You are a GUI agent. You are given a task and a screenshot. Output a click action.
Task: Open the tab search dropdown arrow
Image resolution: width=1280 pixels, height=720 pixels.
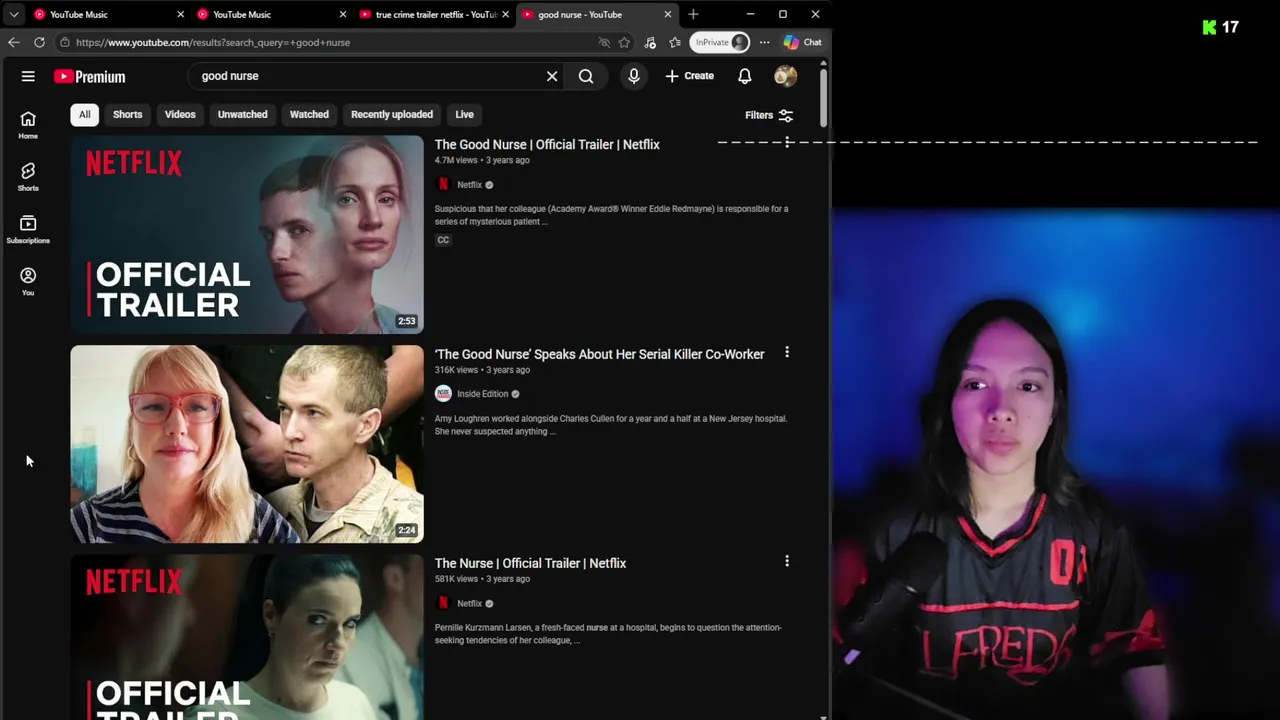[x=14, y=14]
